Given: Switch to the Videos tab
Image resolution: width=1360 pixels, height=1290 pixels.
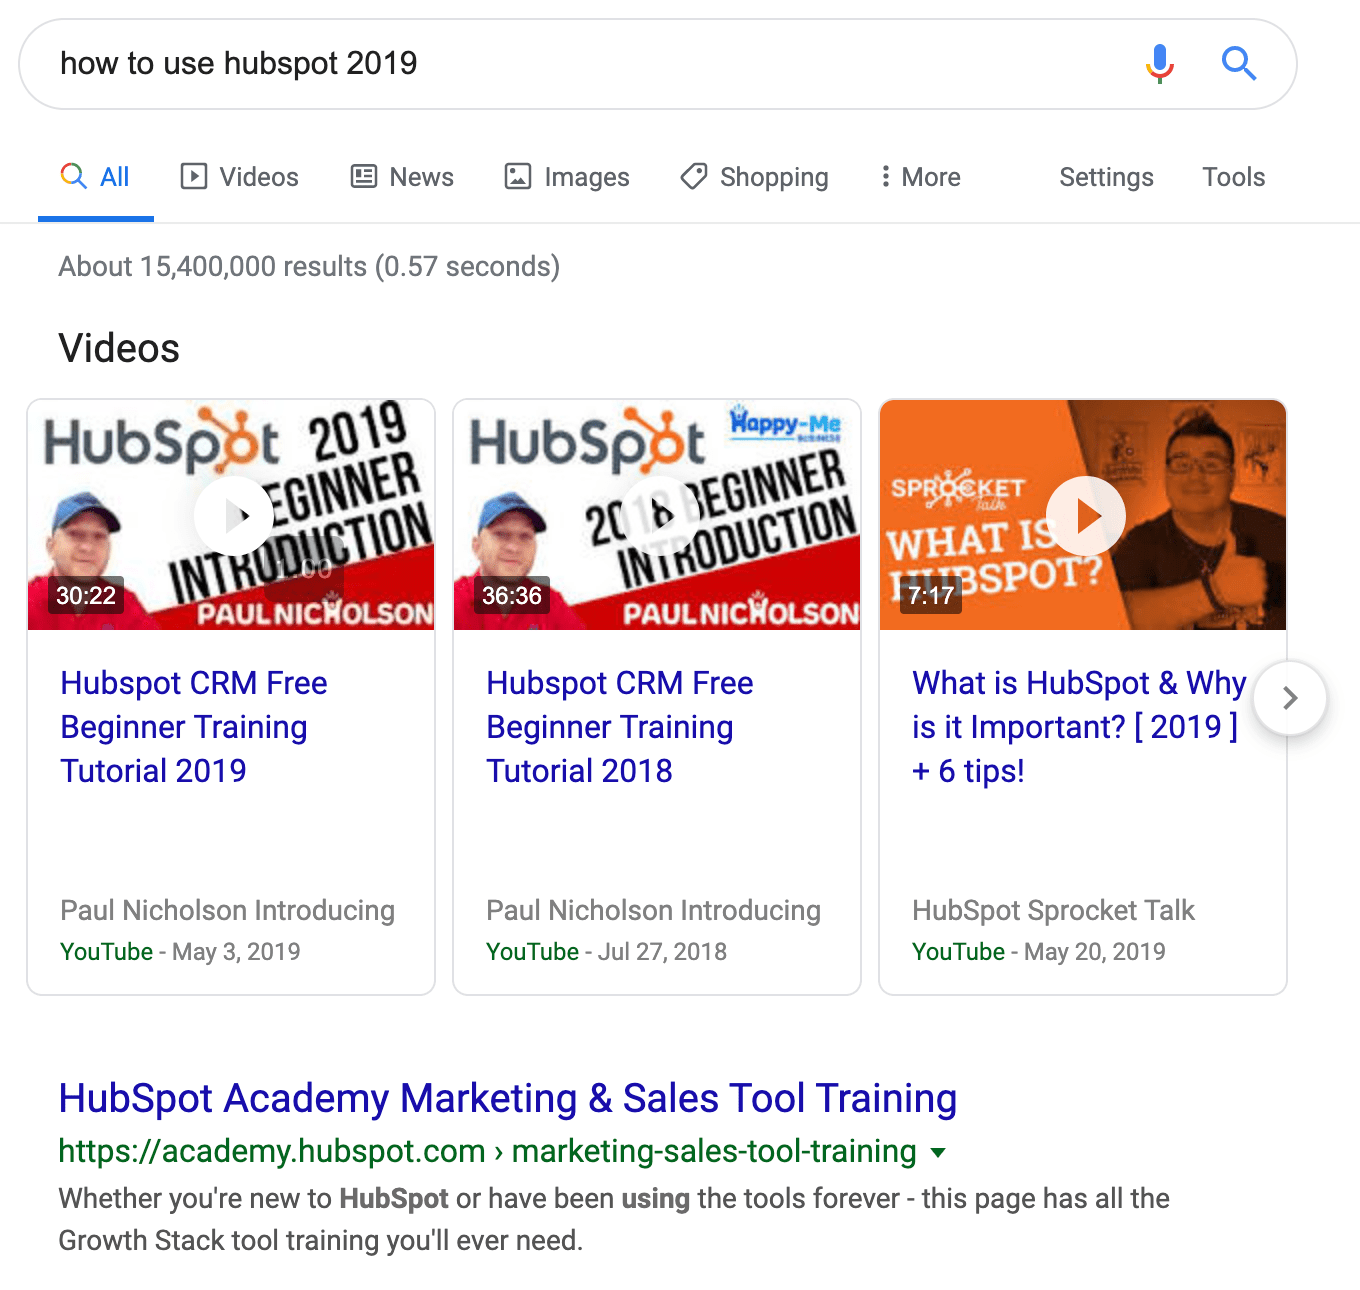Looking at the screenshot, I should (x=239, y=177).
